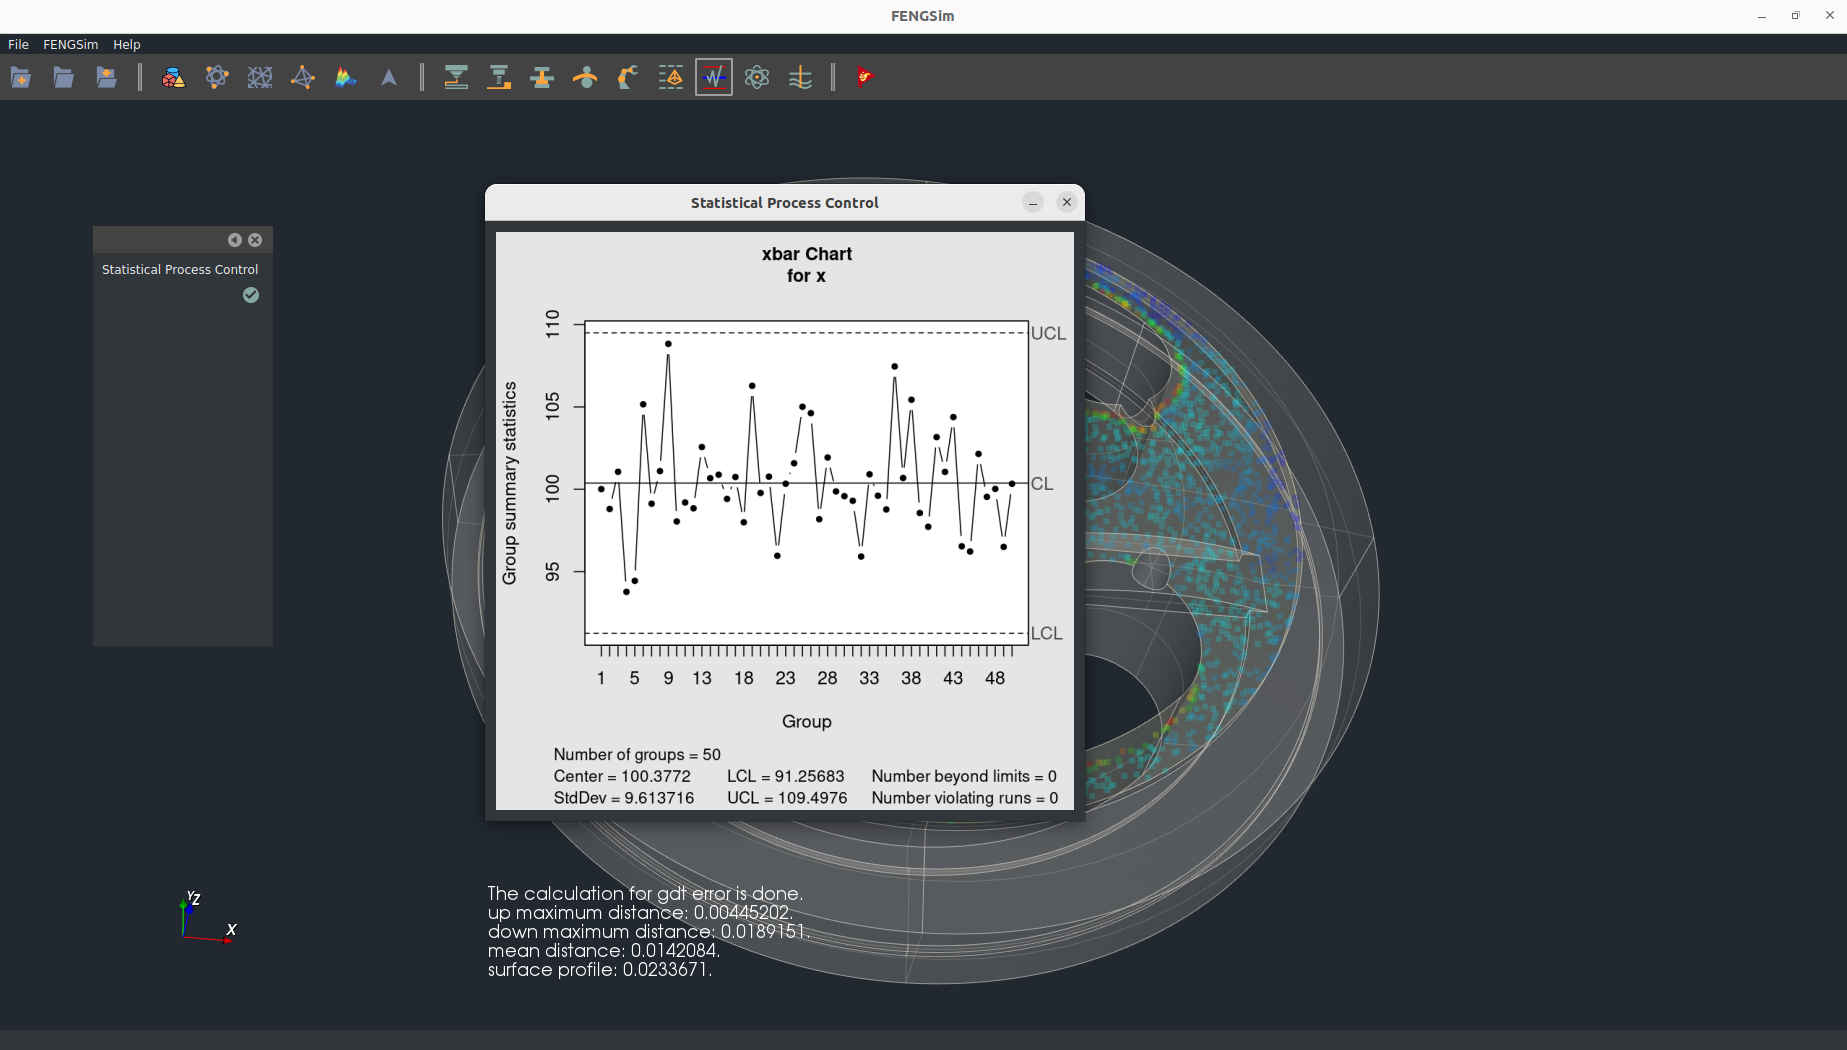Open the Help menu

(x=126, y=44)
